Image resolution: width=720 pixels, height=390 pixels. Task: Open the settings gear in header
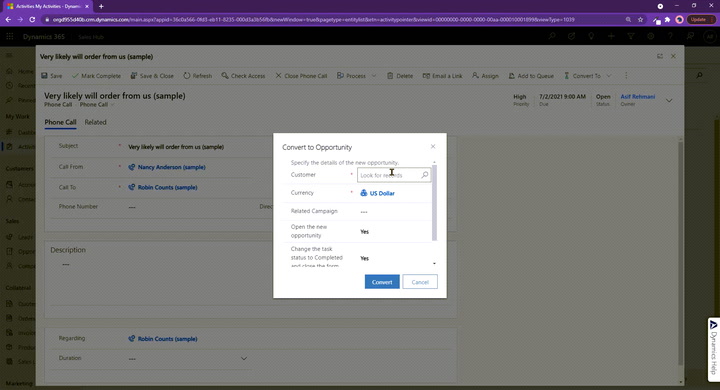pos(651,36)
